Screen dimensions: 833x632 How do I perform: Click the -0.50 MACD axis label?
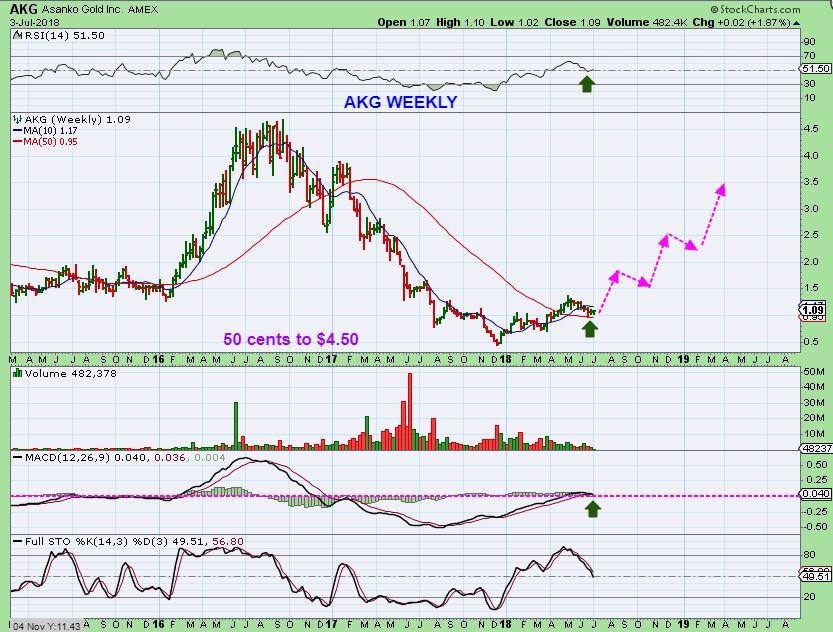[x=815, y=526]
